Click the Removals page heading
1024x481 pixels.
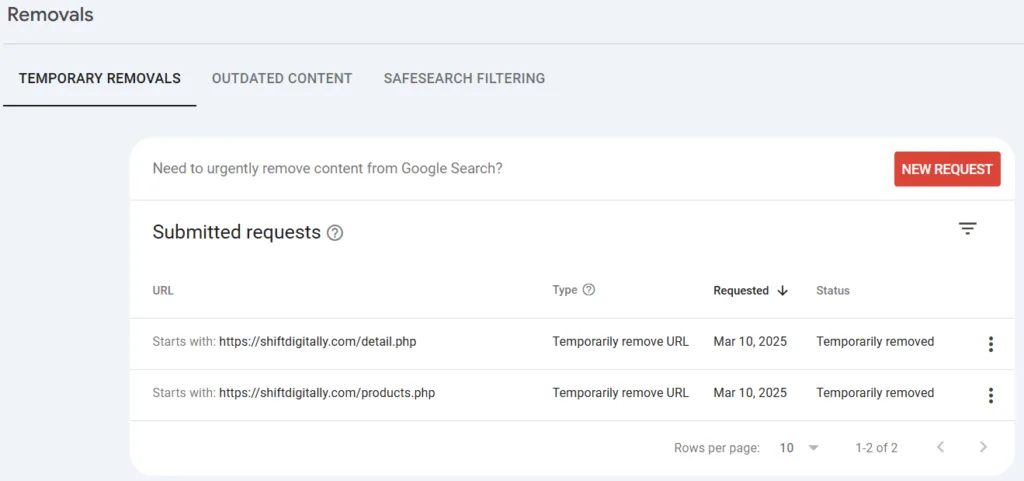point(50,14)
